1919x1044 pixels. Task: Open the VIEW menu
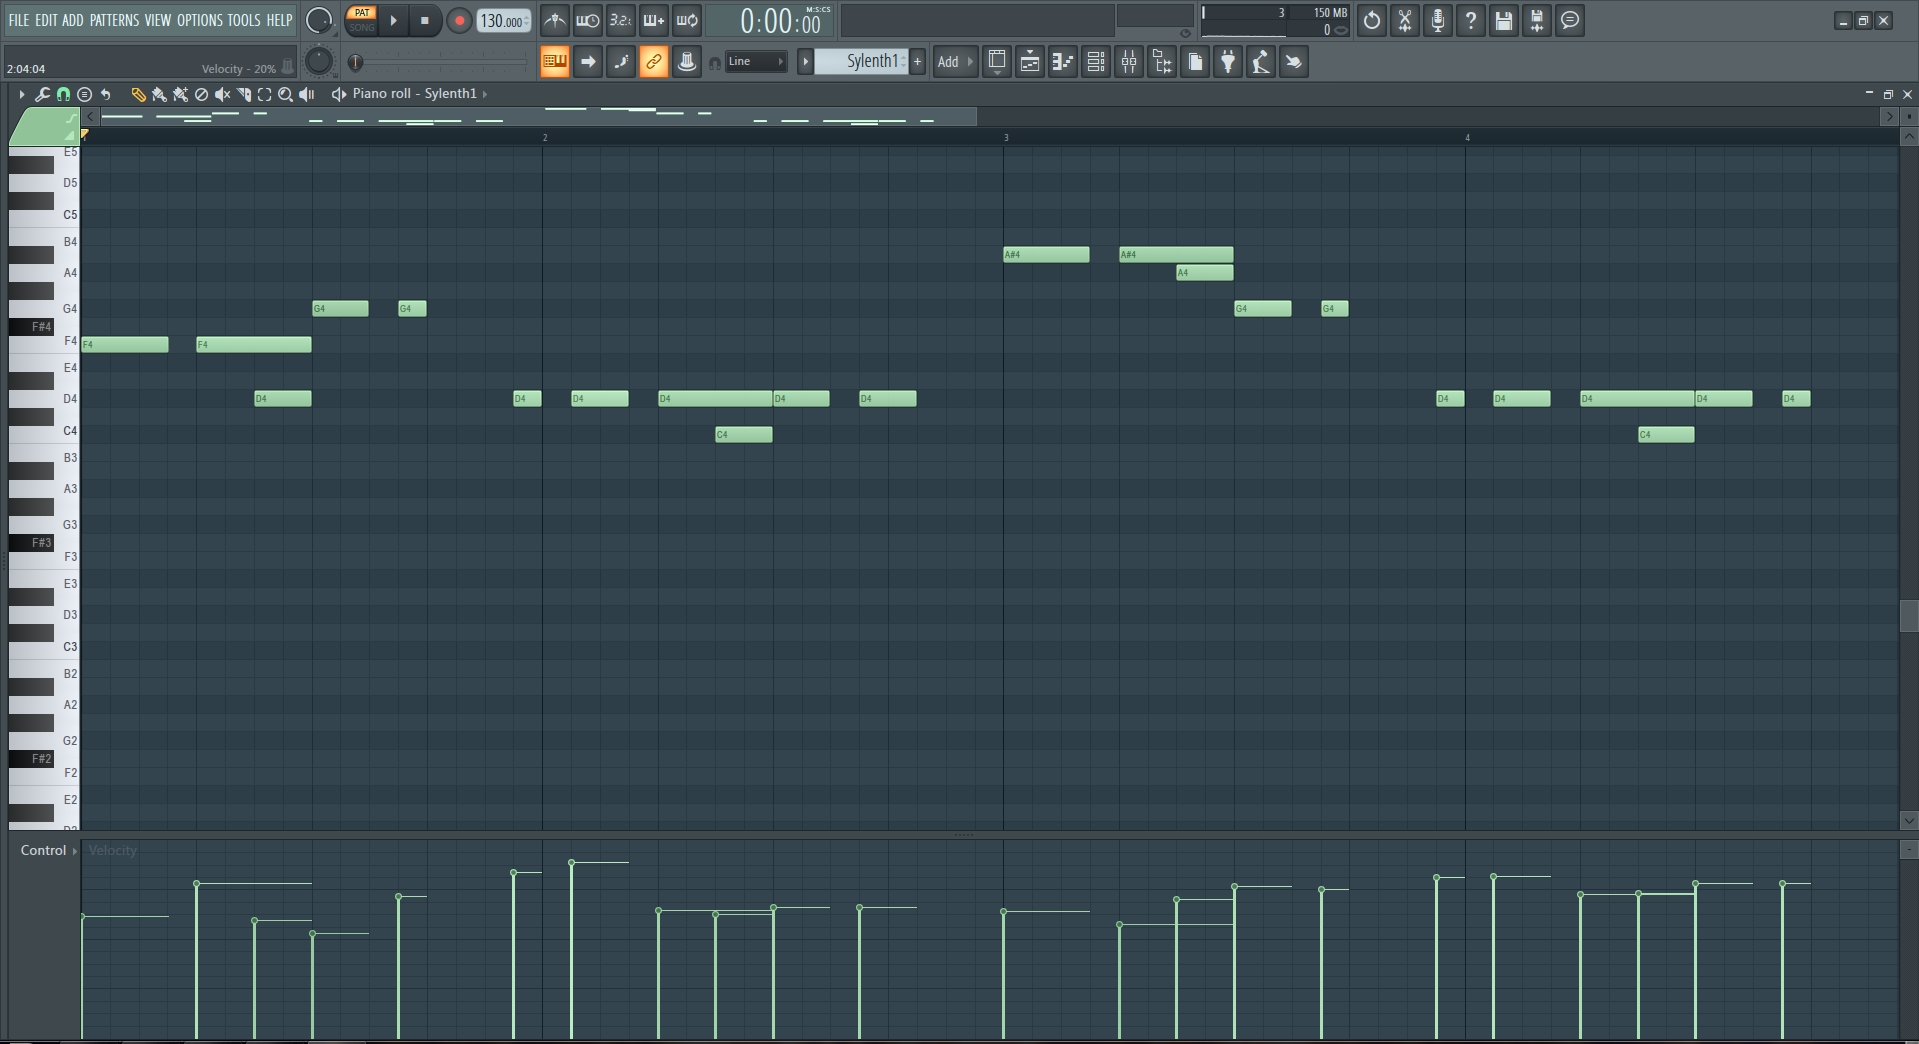158,20
